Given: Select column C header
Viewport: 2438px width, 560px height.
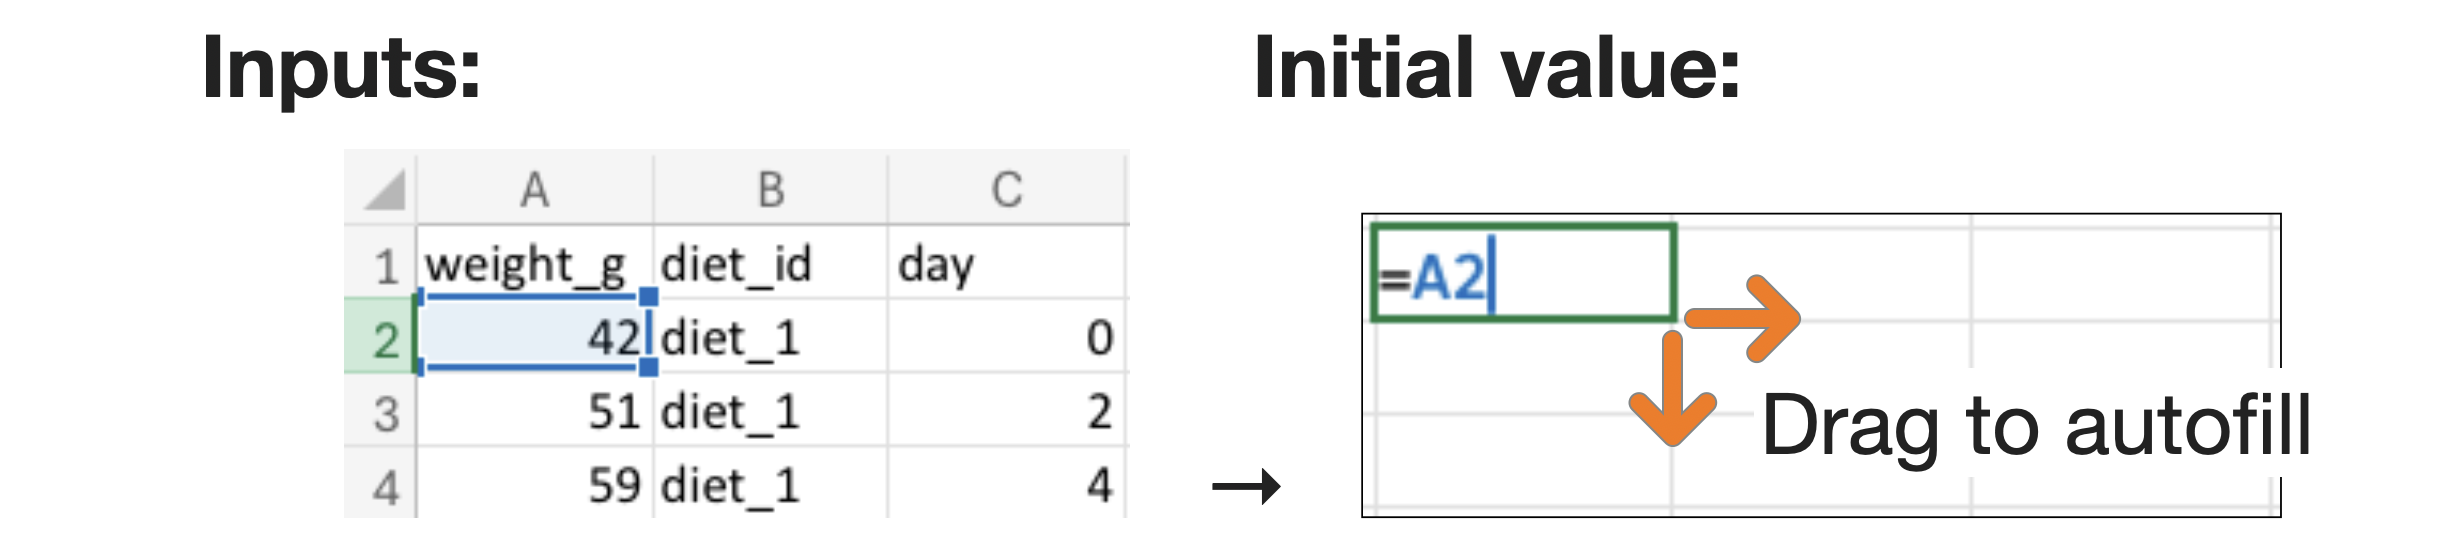Looking at the screenshot, I should [1006, 190].
